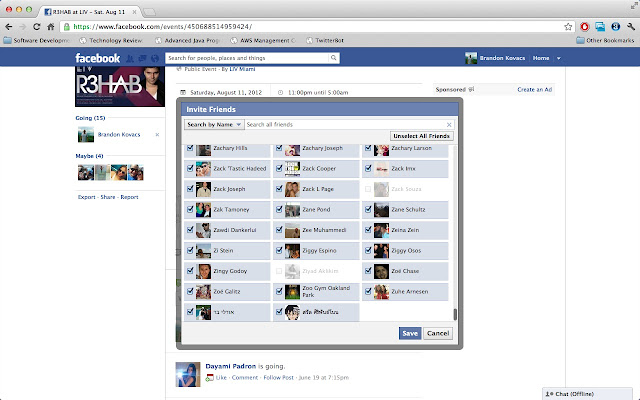Click the Export link
Screen dimensions: 640x400
[87, 197]
